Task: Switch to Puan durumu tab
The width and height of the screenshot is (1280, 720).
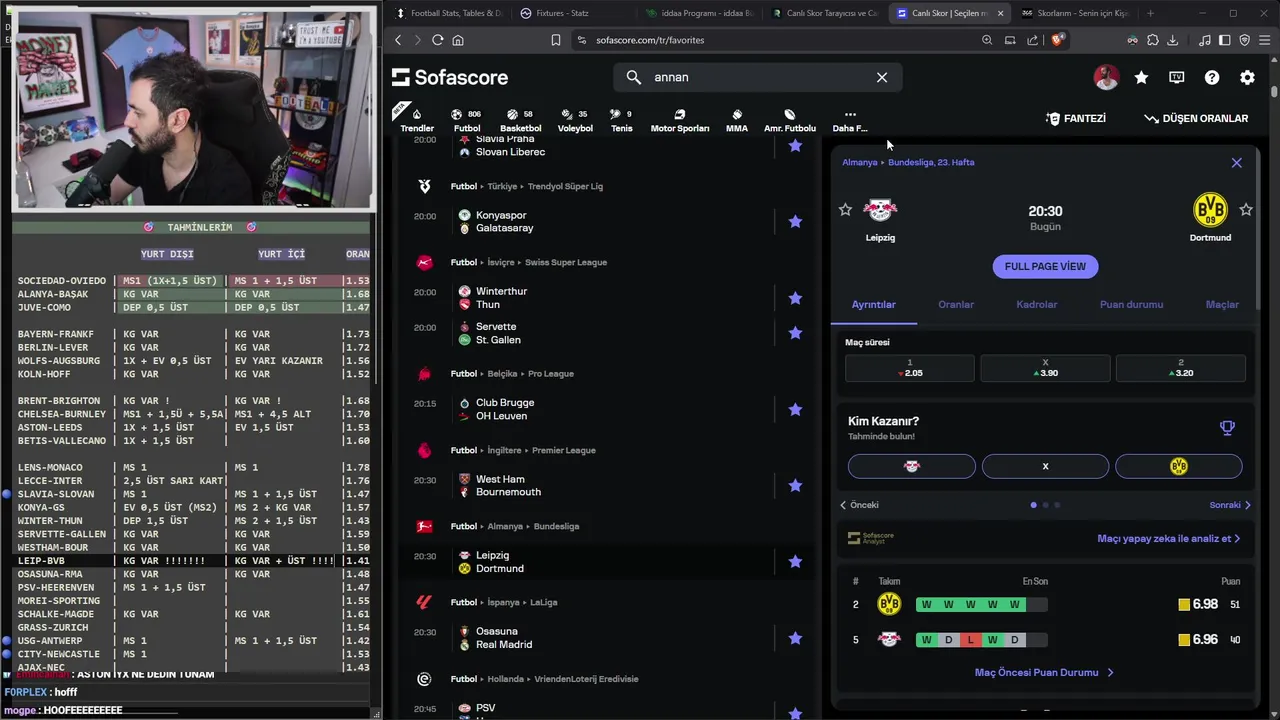Action: coord(1131,304)
